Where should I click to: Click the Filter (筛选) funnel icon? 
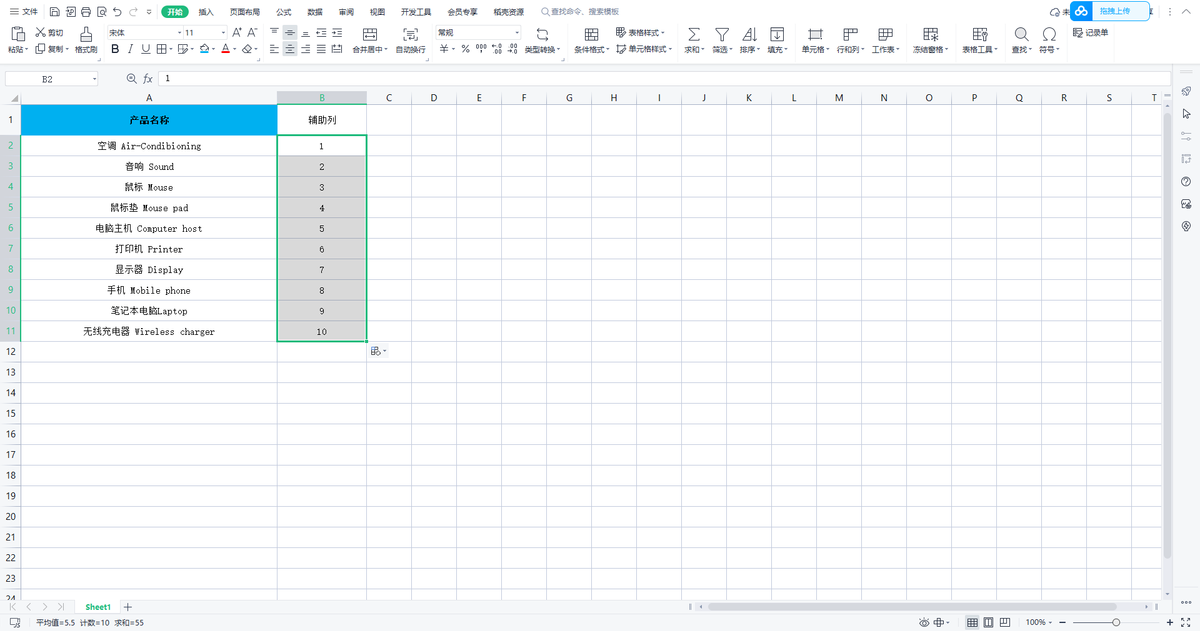[x=721, y=34]
